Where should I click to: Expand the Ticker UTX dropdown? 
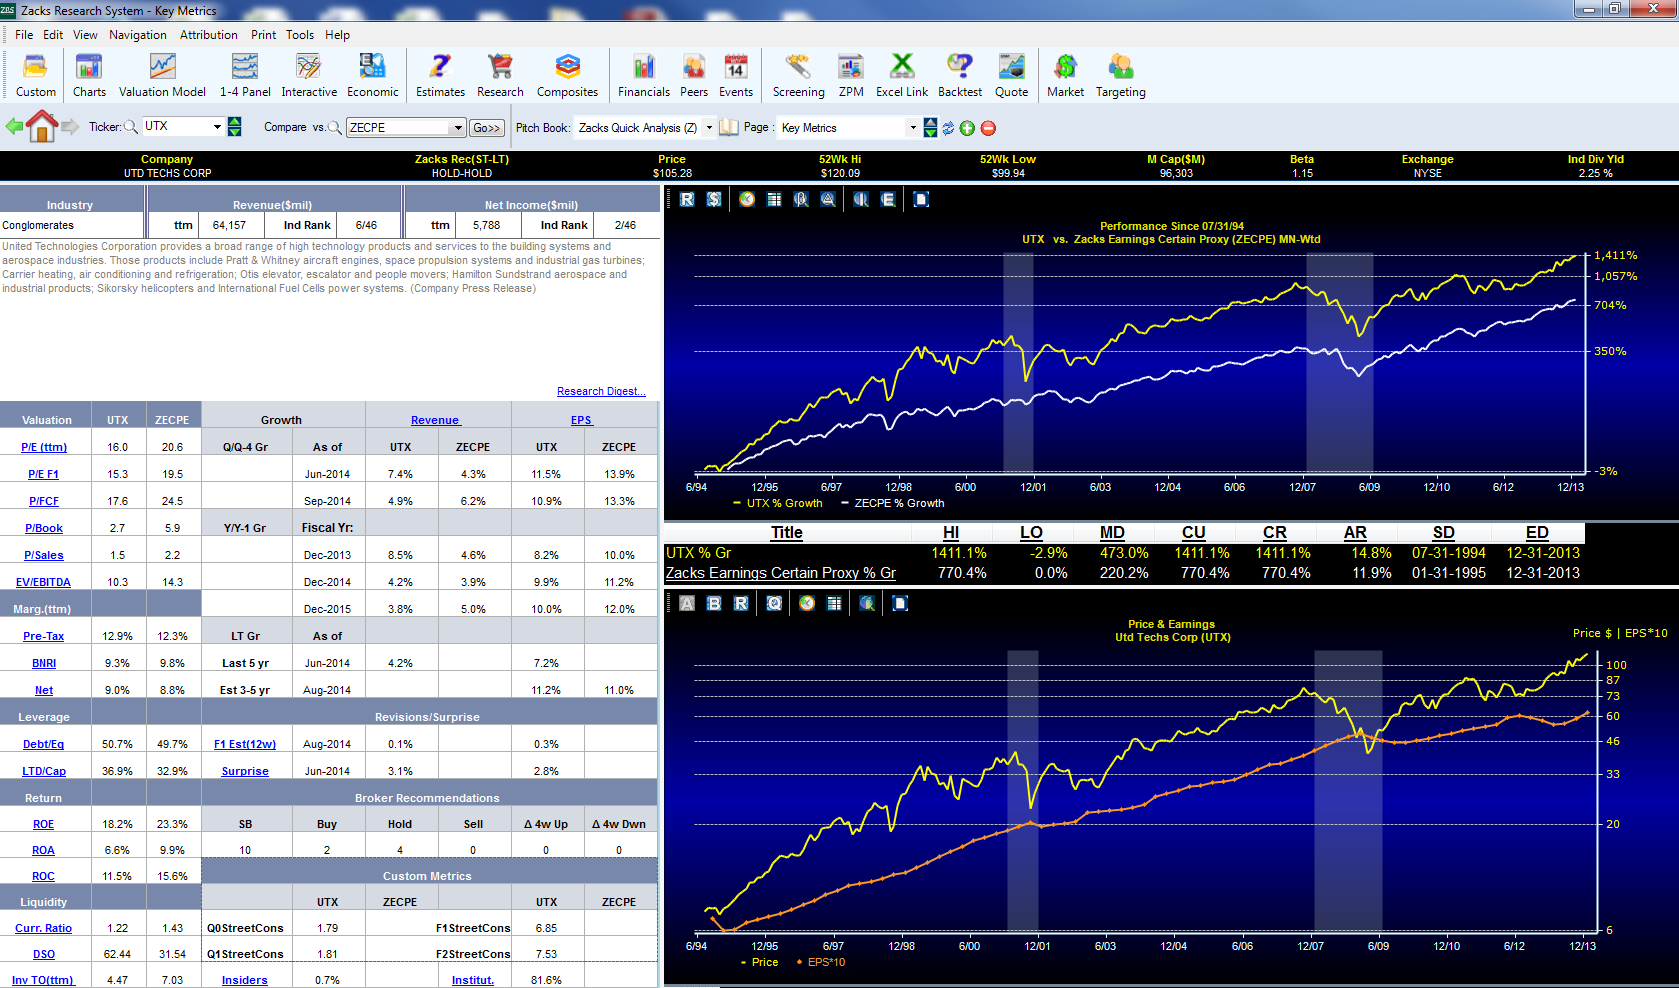(216, 126)
